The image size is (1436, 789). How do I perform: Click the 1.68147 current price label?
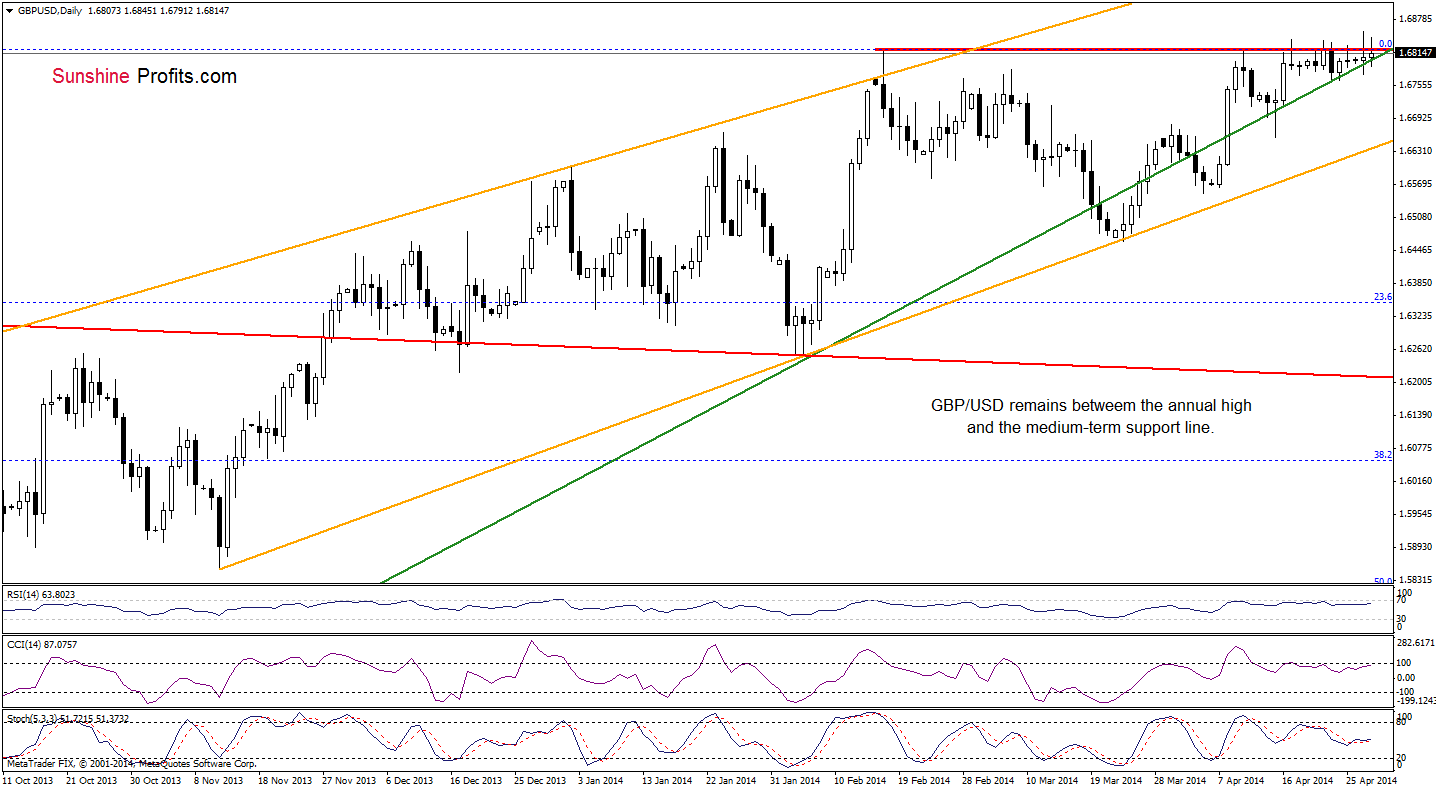1416,52
